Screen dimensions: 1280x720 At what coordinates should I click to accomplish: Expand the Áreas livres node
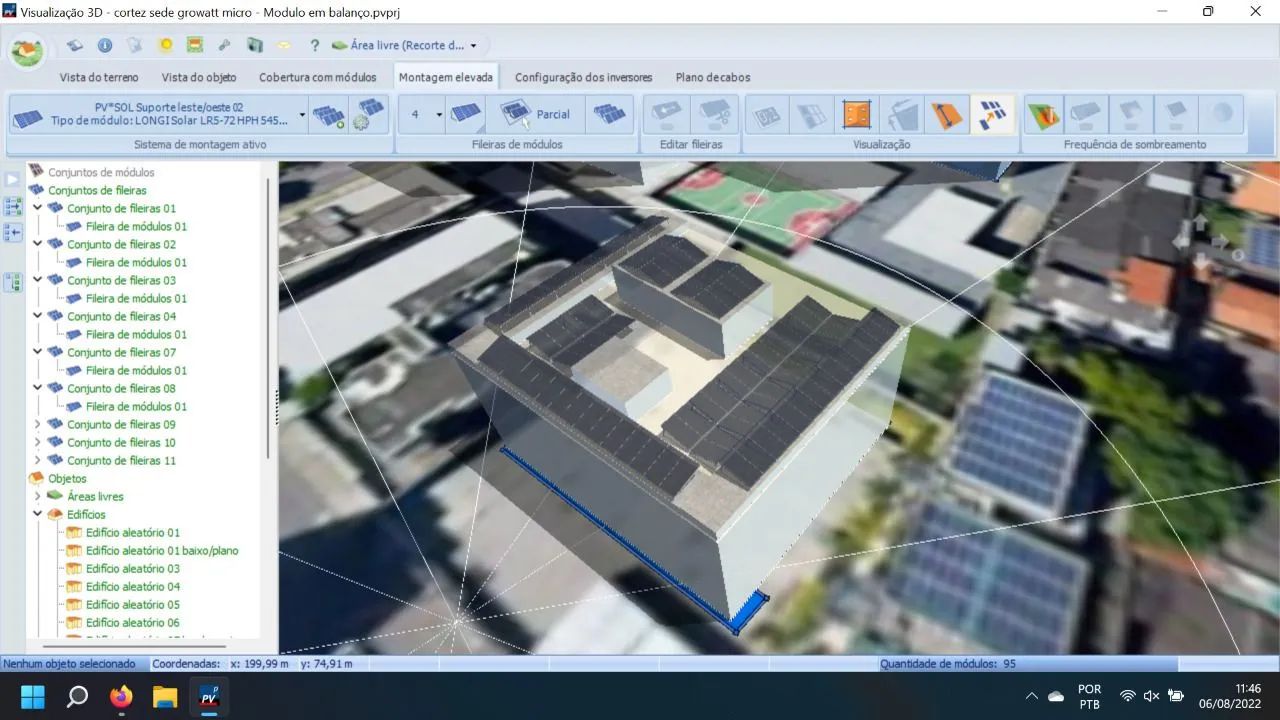(x=37, y=496)
